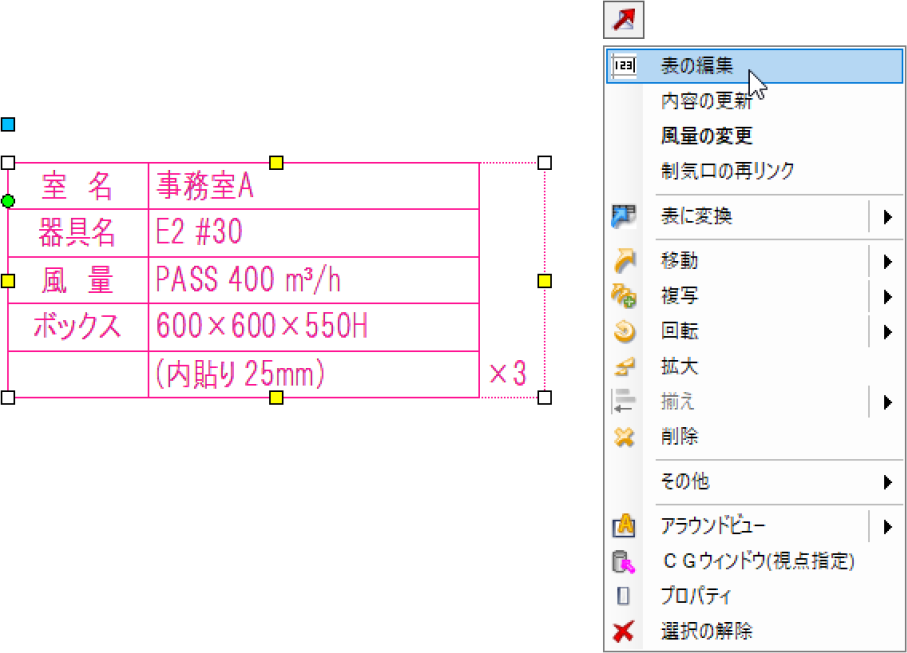Click the ×3 quantity text
The width and height of the screenshot is (907, 653).
(x=508, y=373)
